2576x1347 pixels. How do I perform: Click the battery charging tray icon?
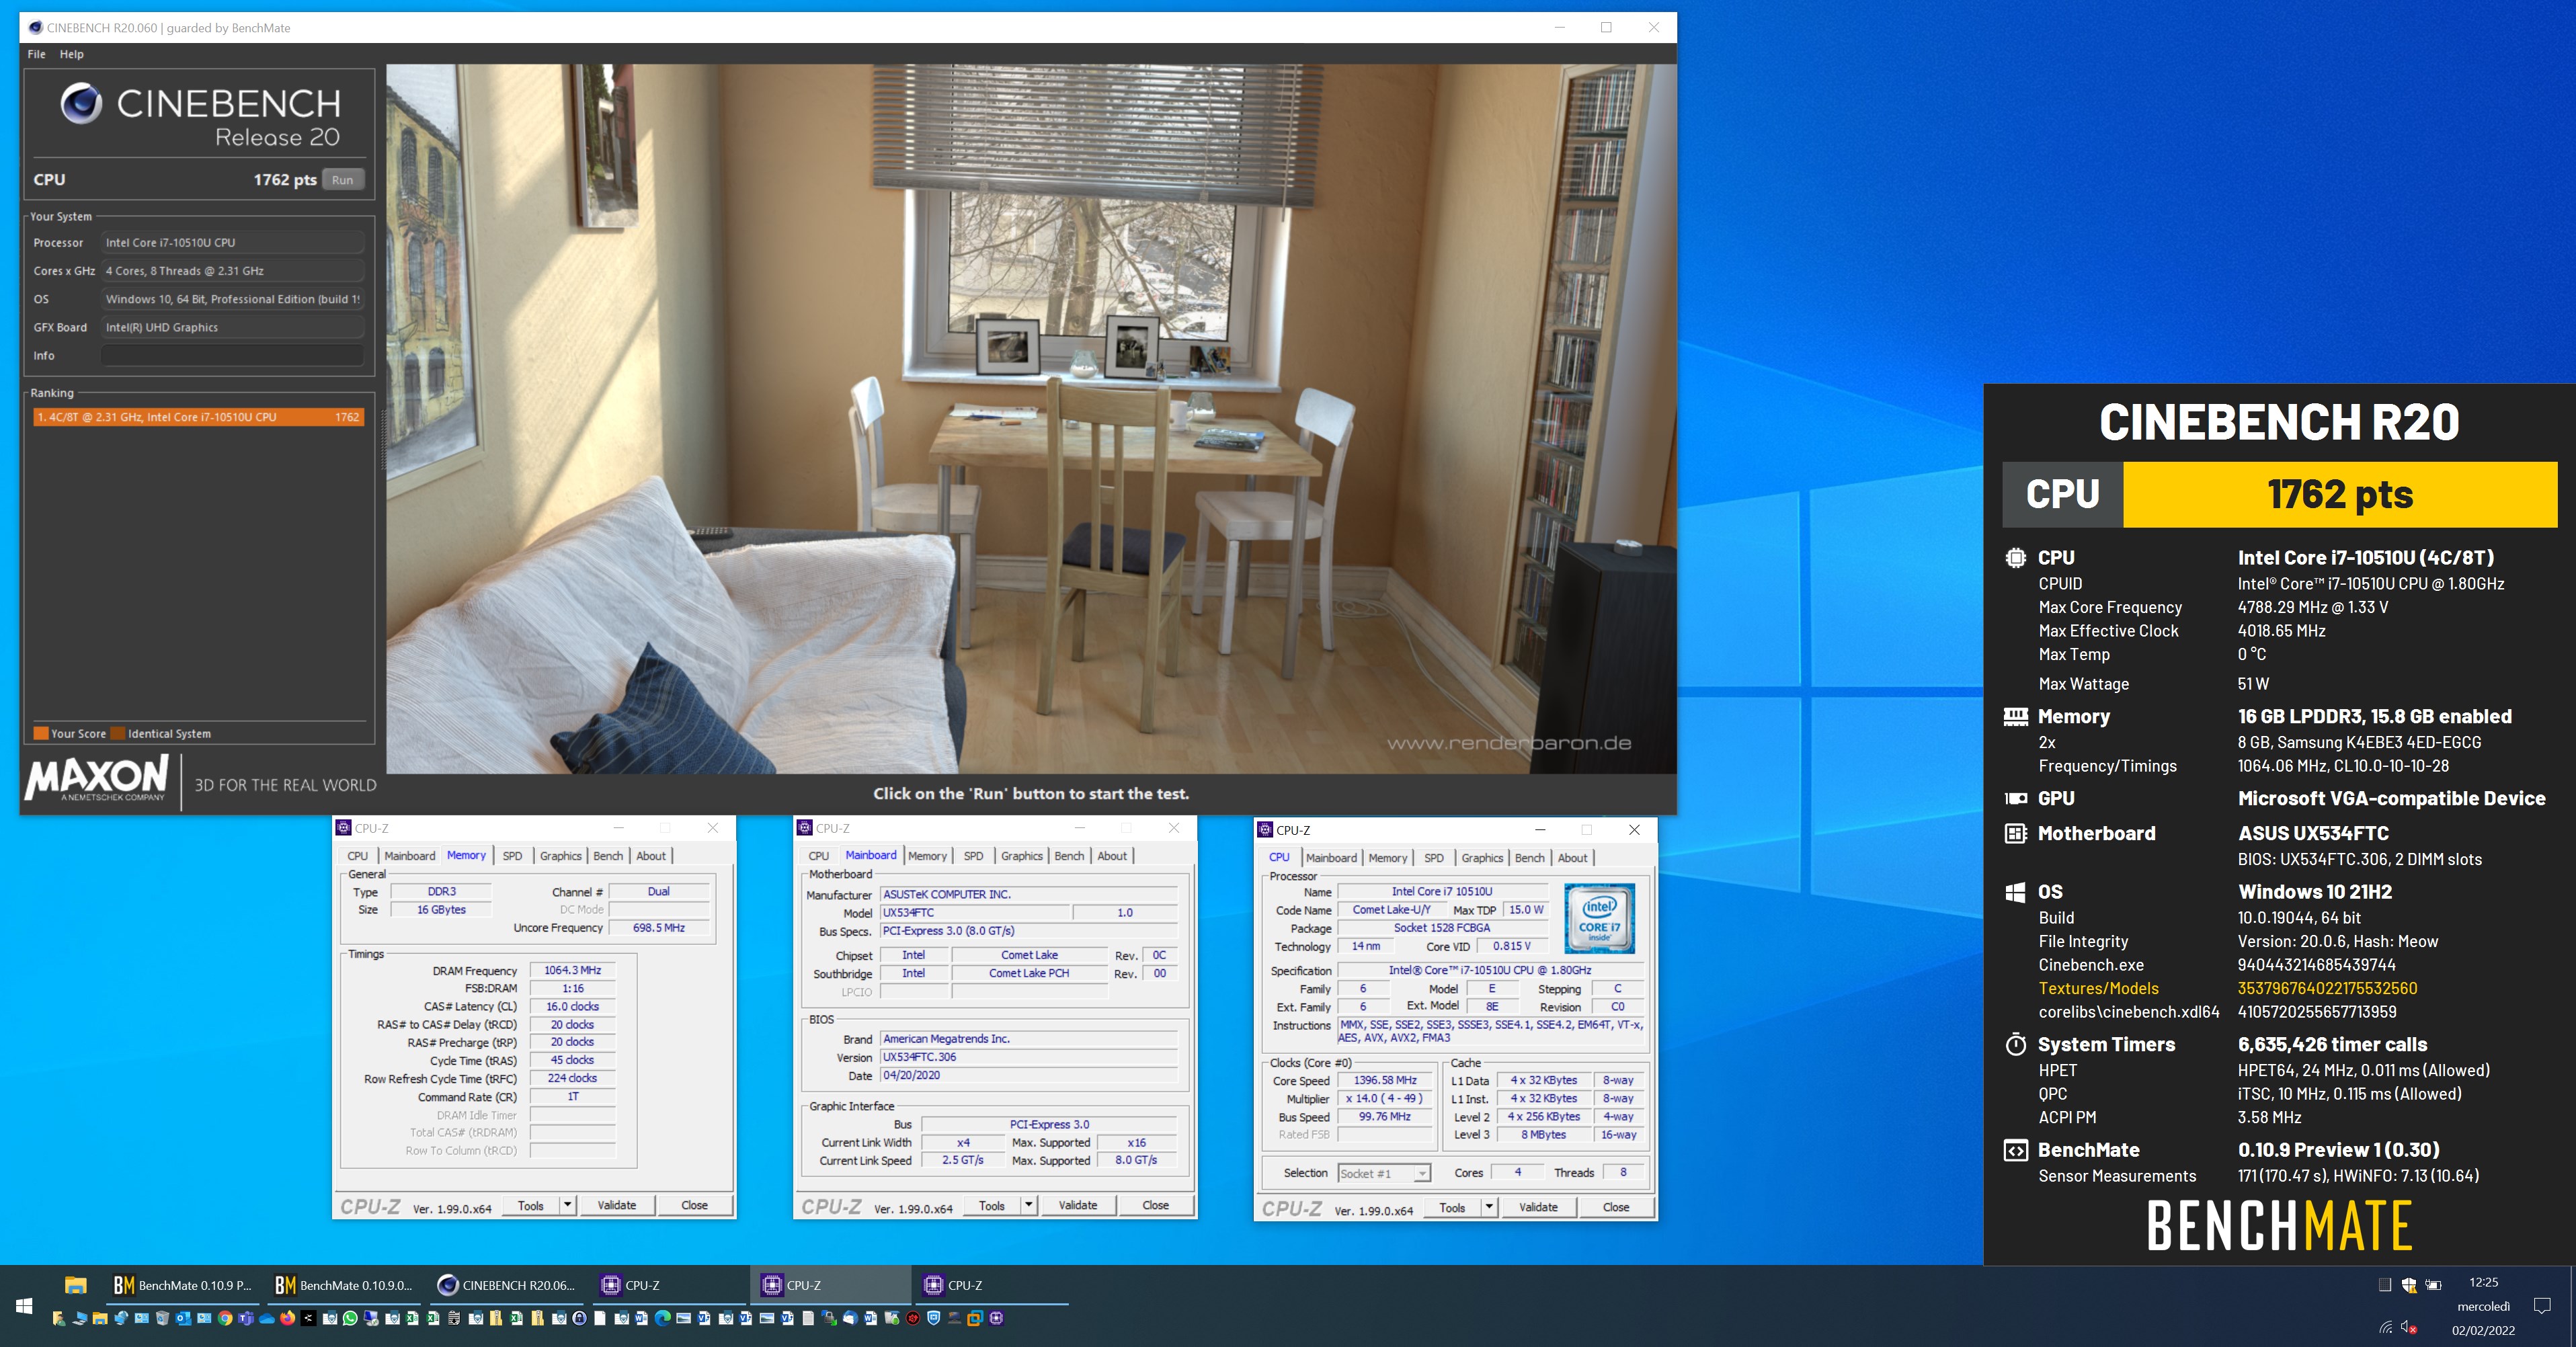(2434, 1285)
